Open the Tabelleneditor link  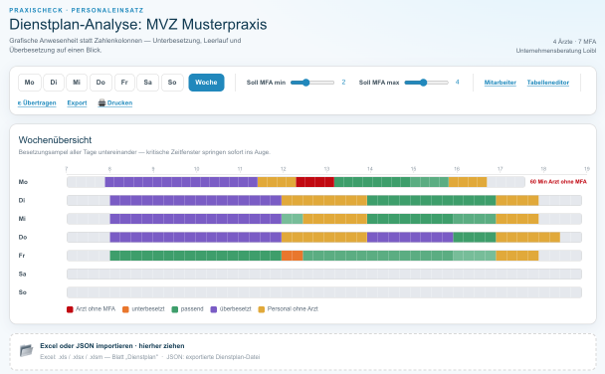tap(548, 83)
